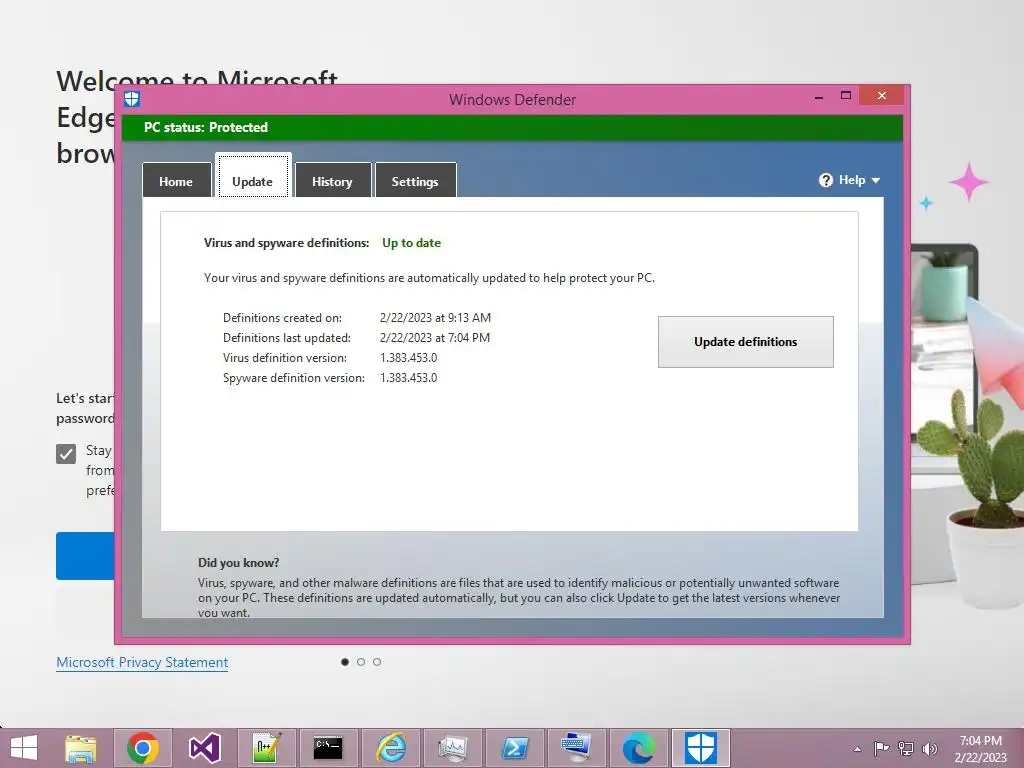Click the virus definition version 1.383.453.0
This screenshot has height=768, width=1024.
(409, 358)
